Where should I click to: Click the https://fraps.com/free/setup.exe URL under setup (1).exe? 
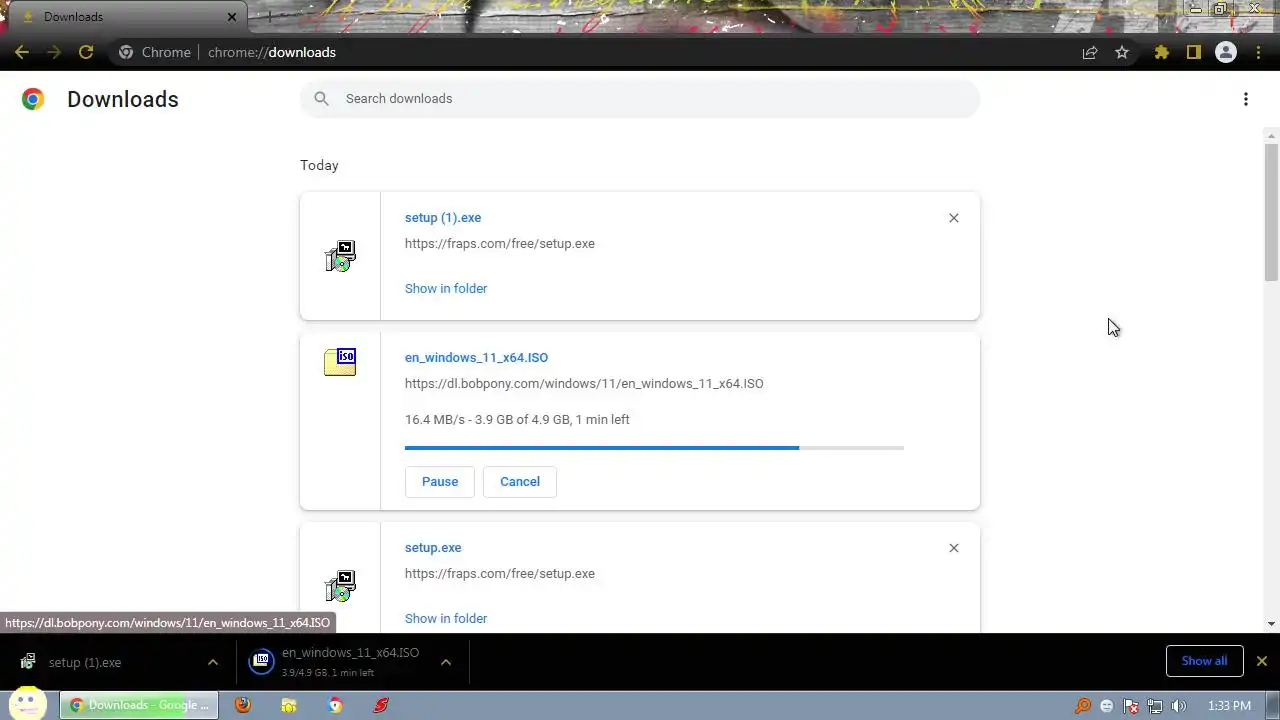click(x=500, y=243)
